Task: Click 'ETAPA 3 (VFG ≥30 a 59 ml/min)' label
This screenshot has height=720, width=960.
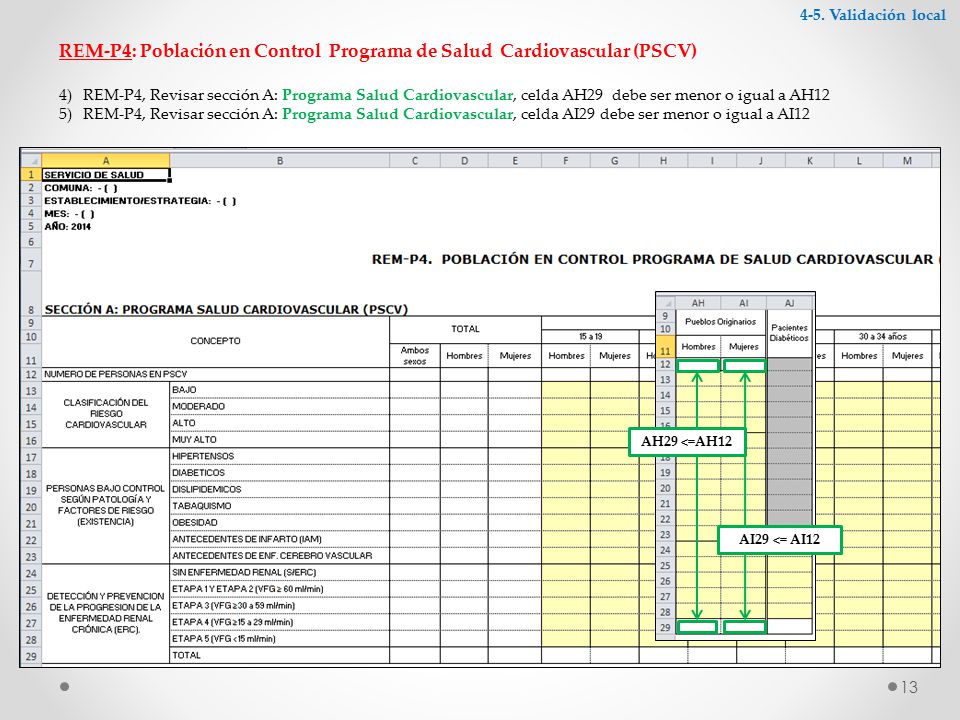Action: pyautogui.click(x=280, y=606)
